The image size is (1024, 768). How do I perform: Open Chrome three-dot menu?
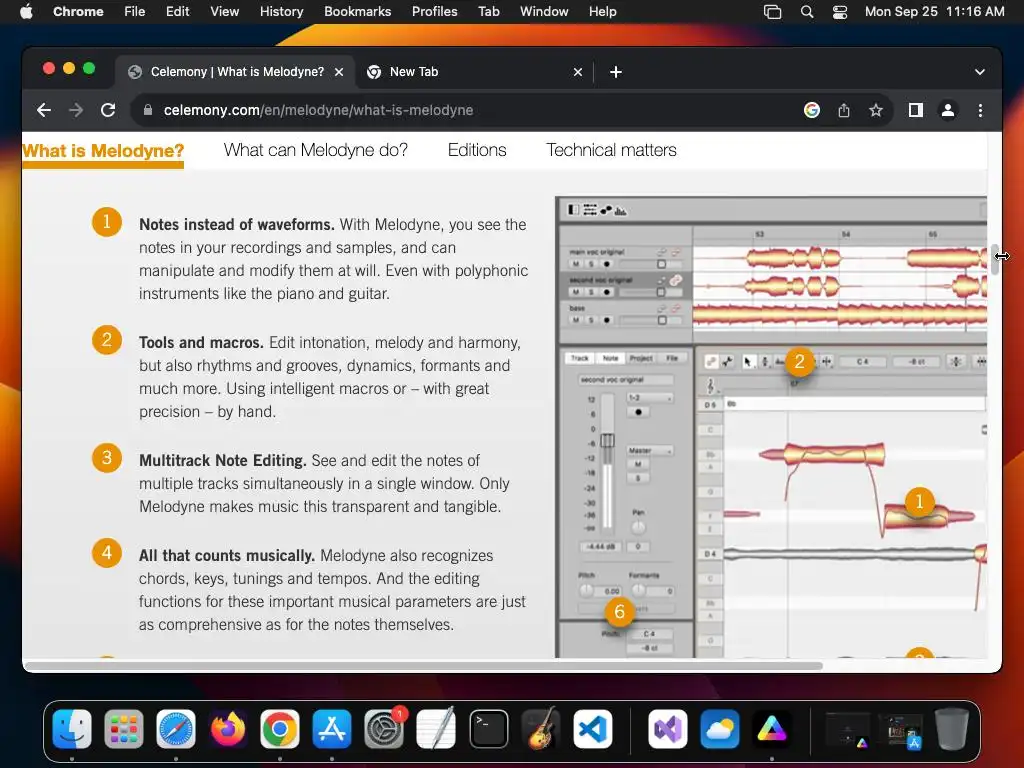click(980, 110)
